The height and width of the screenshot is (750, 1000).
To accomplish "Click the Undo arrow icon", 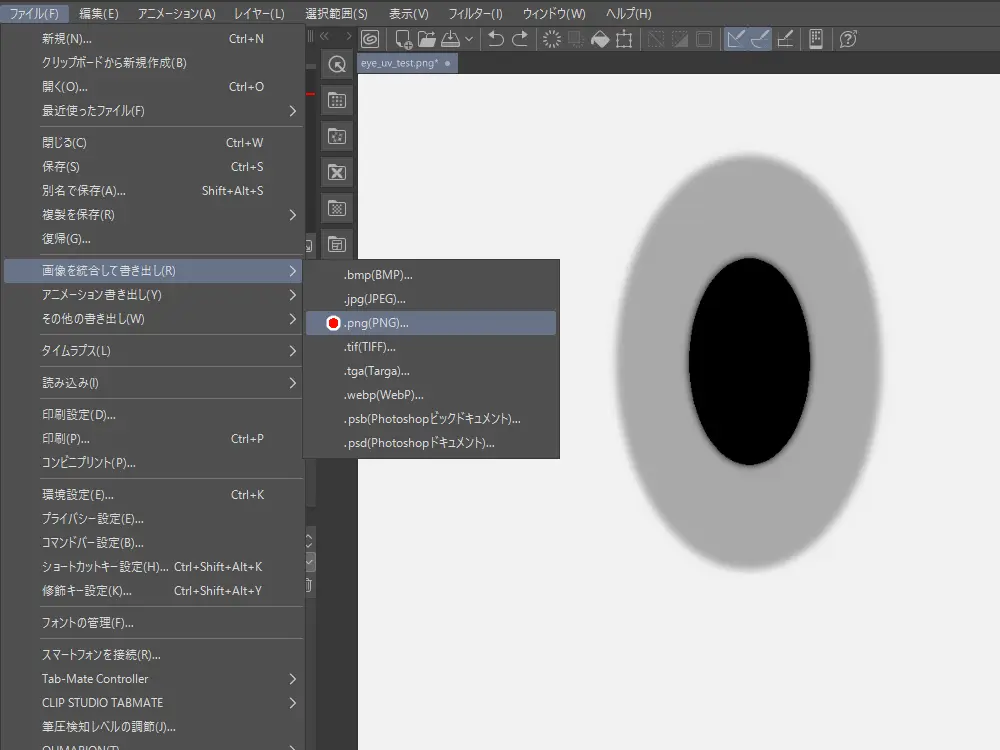I will coord(495,39).
